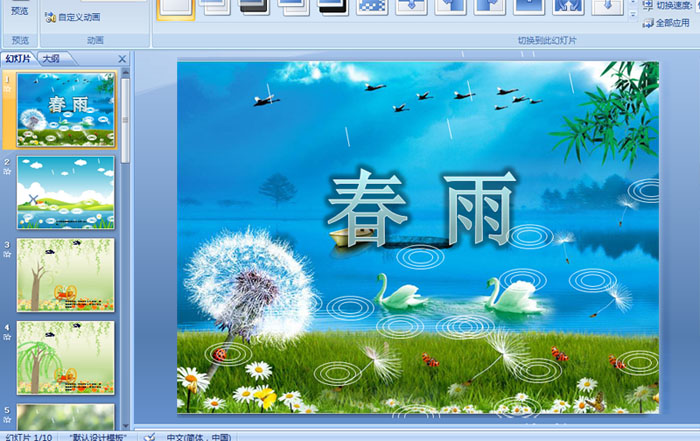Open Custom Animation (自定义动画) pane
The image size is (700, 441).
click(x=72, y=17)
